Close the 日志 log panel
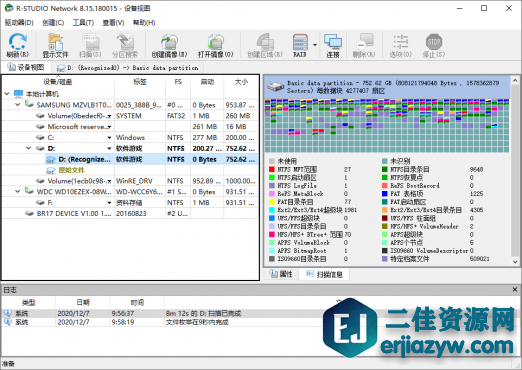Screen dimensions: 522x370 click(x=515, y=290)
